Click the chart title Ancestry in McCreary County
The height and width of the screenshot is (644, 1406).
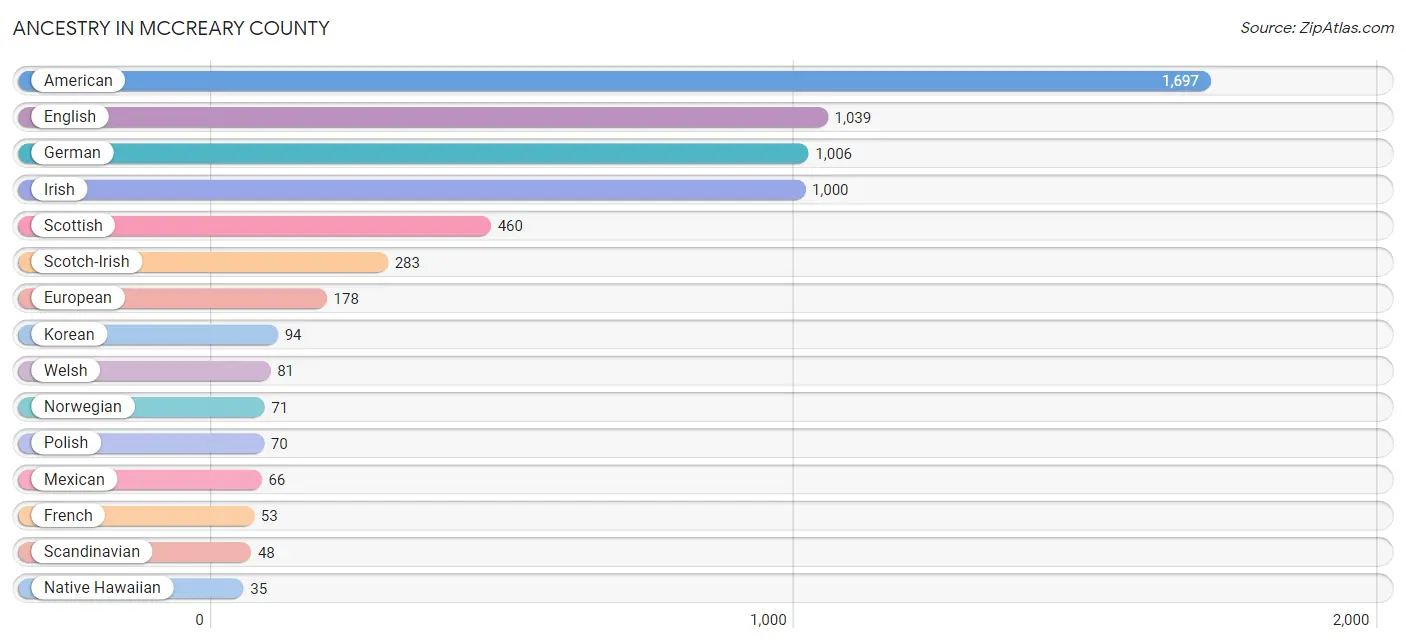click(x=171, y=28)
